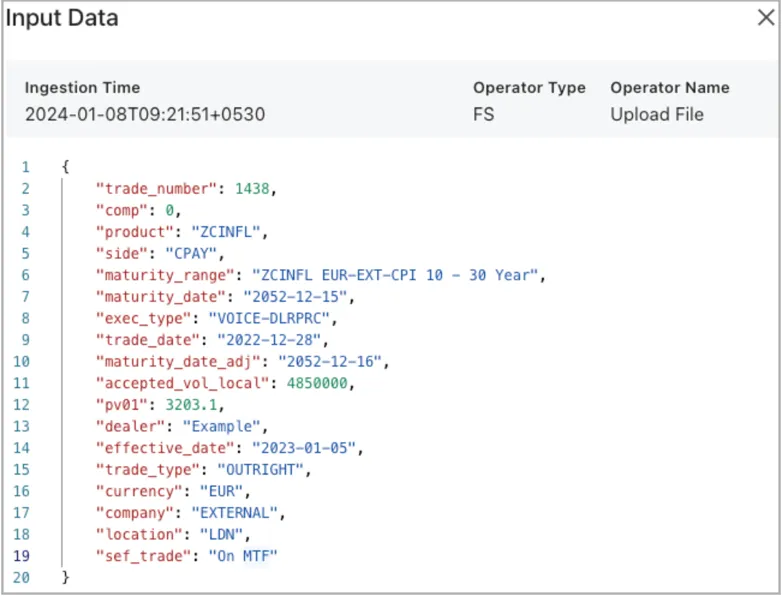Click the Operator Name header label
The height and width of the screenshot is (596, 782).
point(670,87)
